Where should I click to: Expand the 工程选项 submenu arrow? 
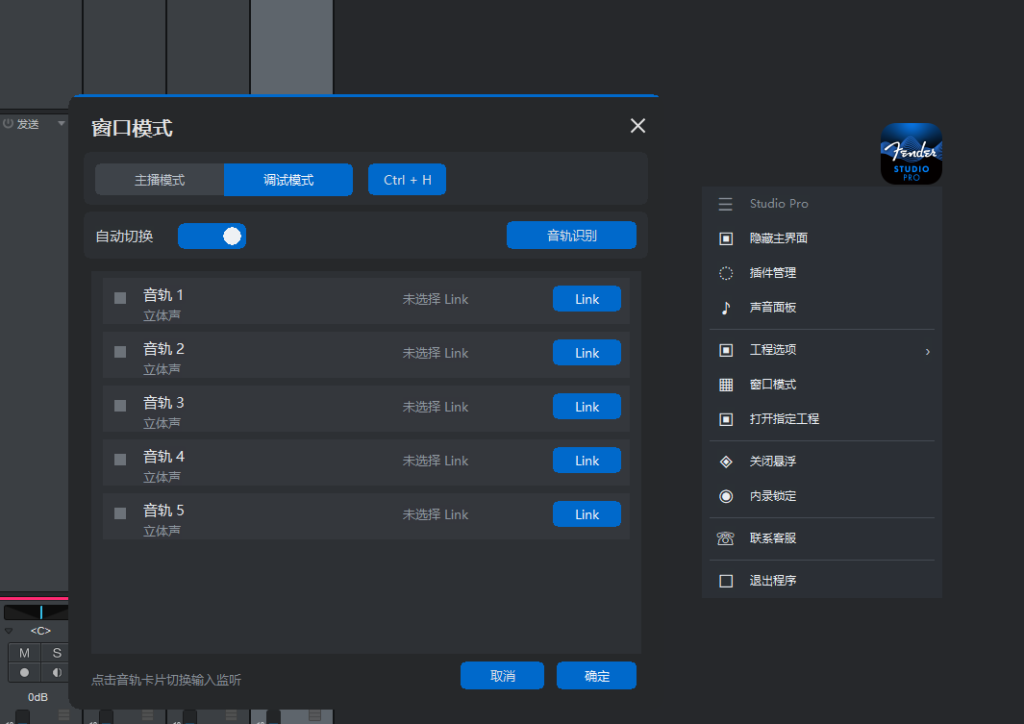point(927,352)
